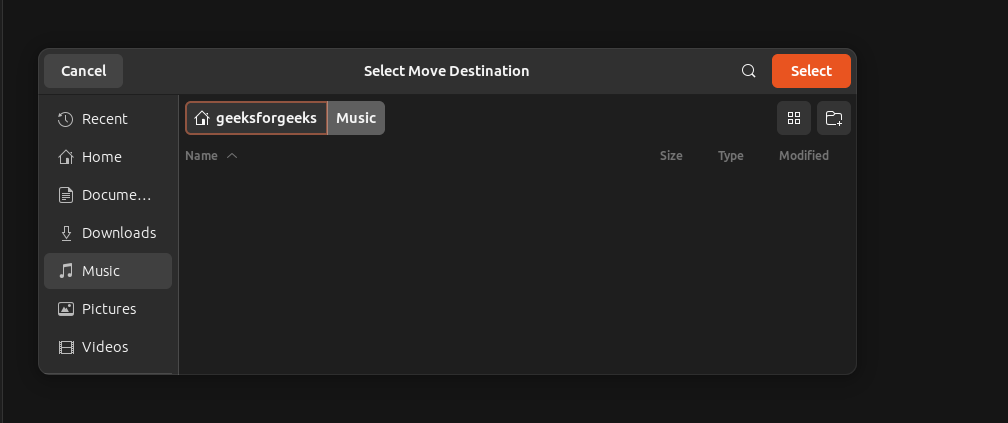Select Documents location in the sidebar
This screenshot has height=423, width=1008.
116,195
